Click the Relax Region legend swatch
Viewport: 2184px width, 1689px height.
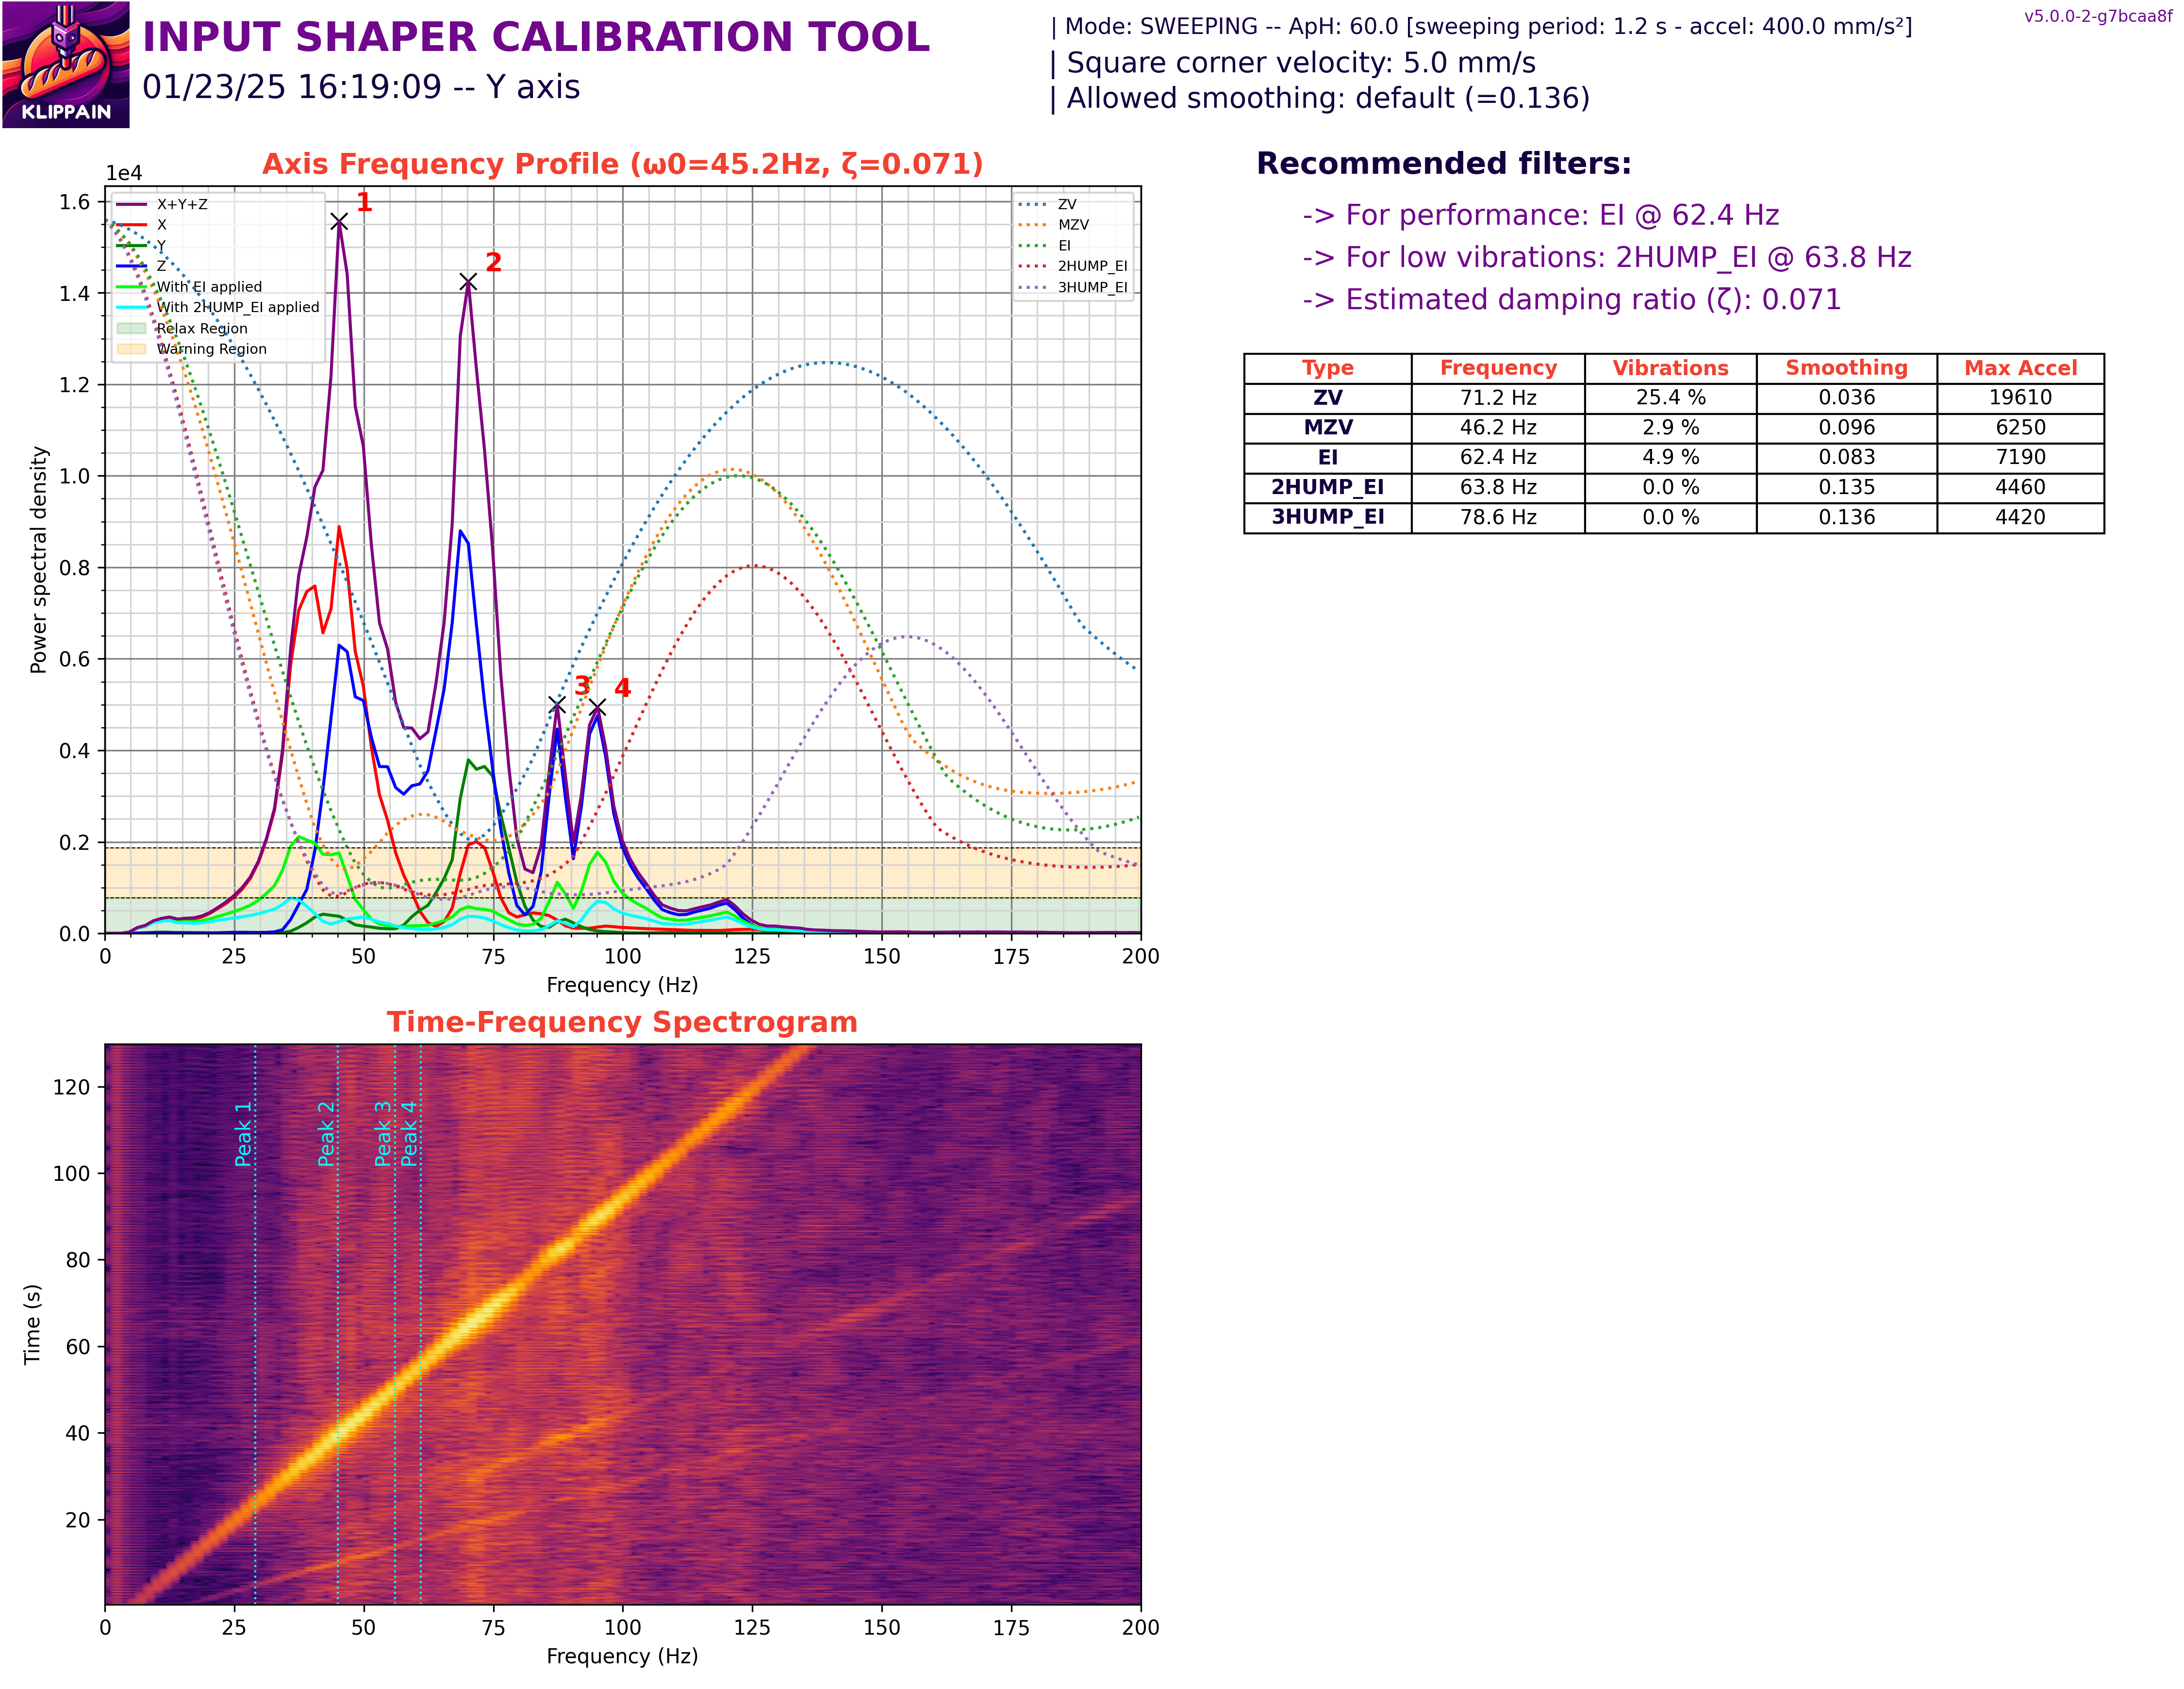[131, 329]
